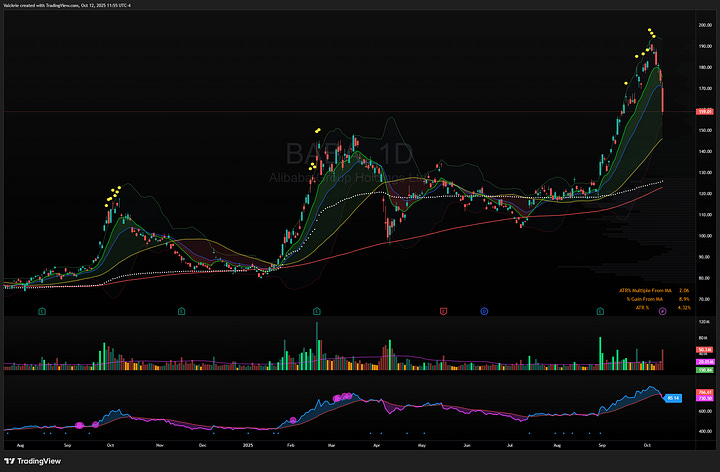Viewport: 720px width, 472px height.
Task: Open the red earnings marker in May
Action: click(x=443, y=311)
